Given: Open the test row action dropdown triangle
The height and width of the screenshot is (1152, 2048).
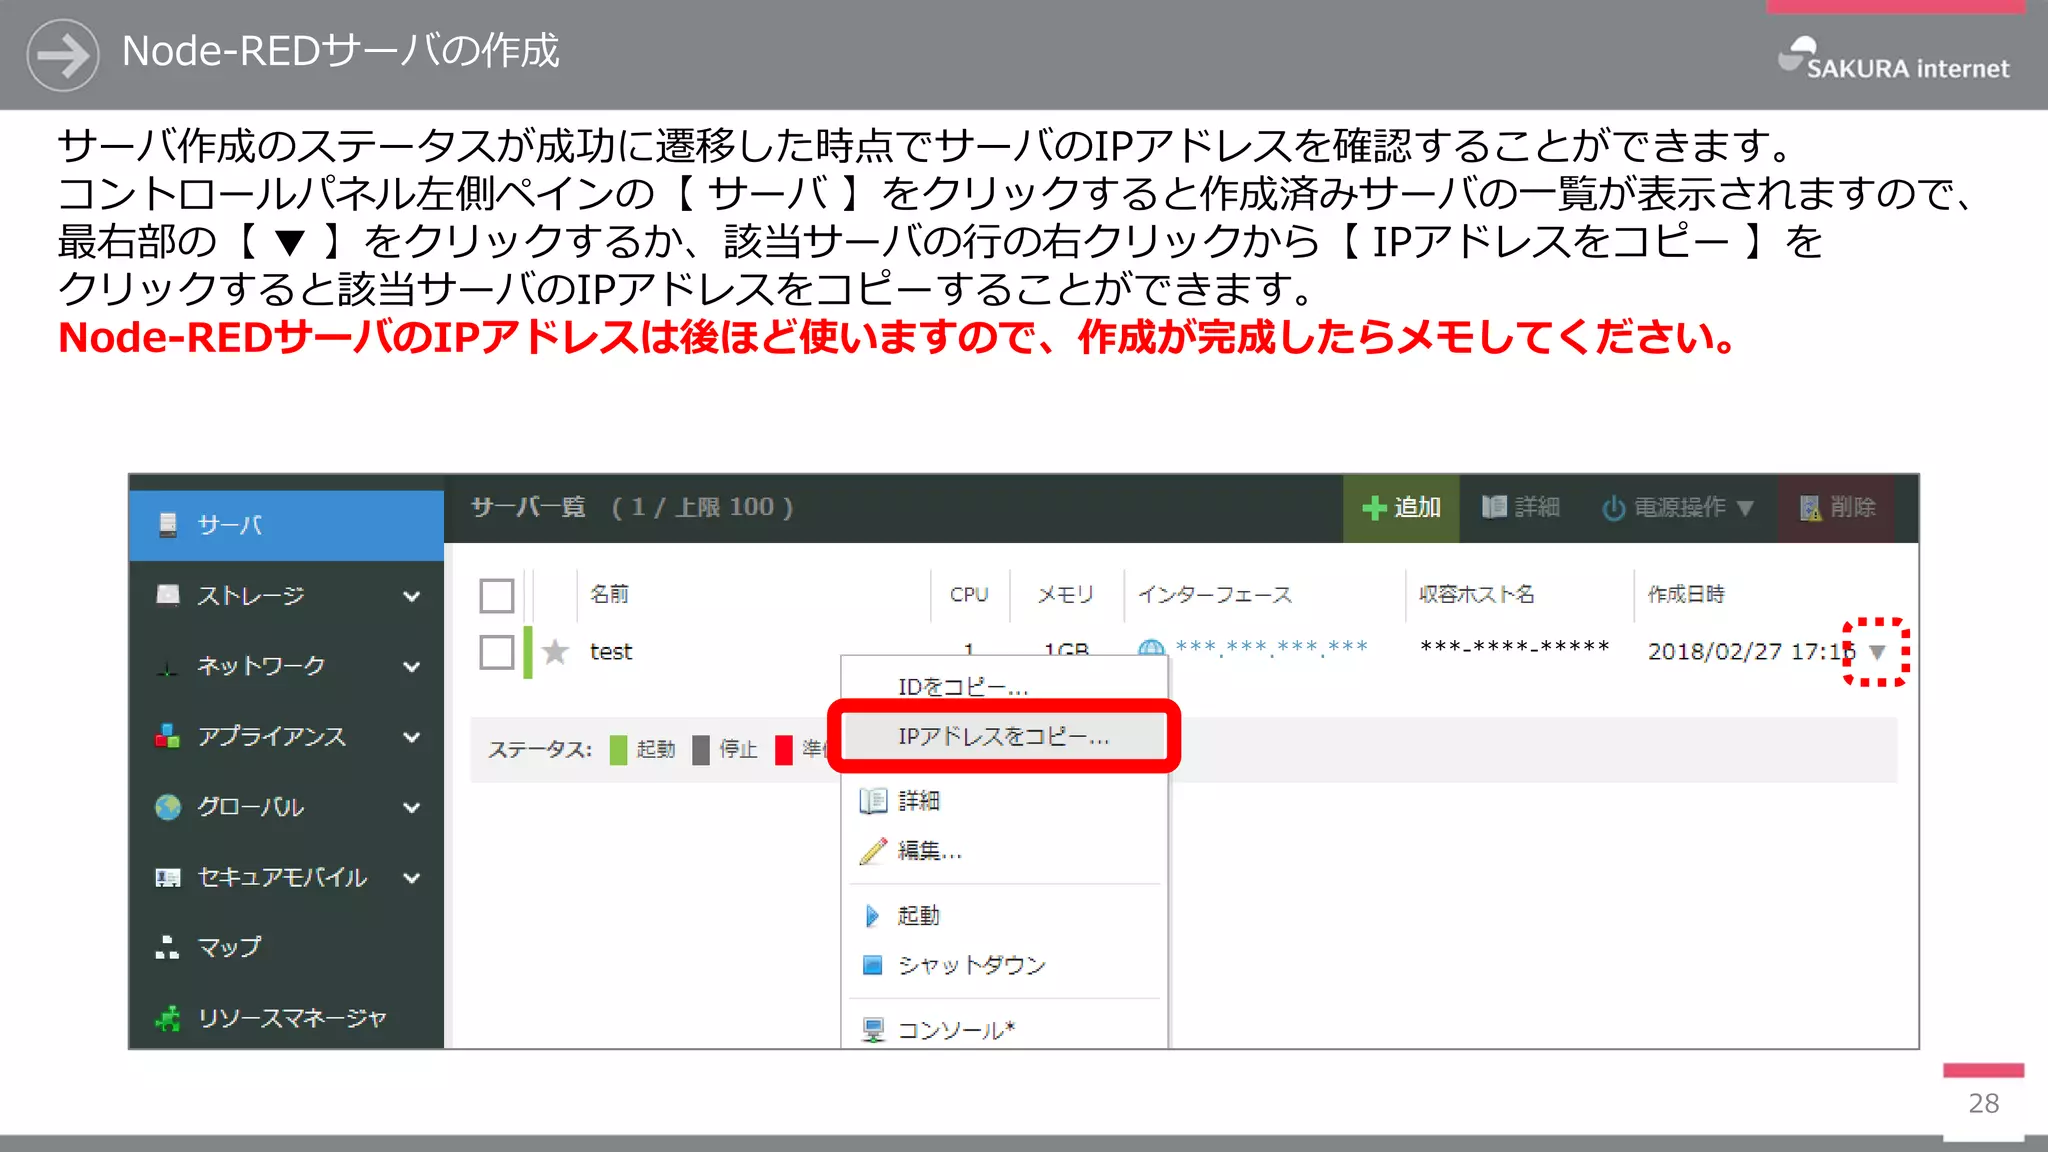Looking at the screenshot, I should pos(1877,652).
